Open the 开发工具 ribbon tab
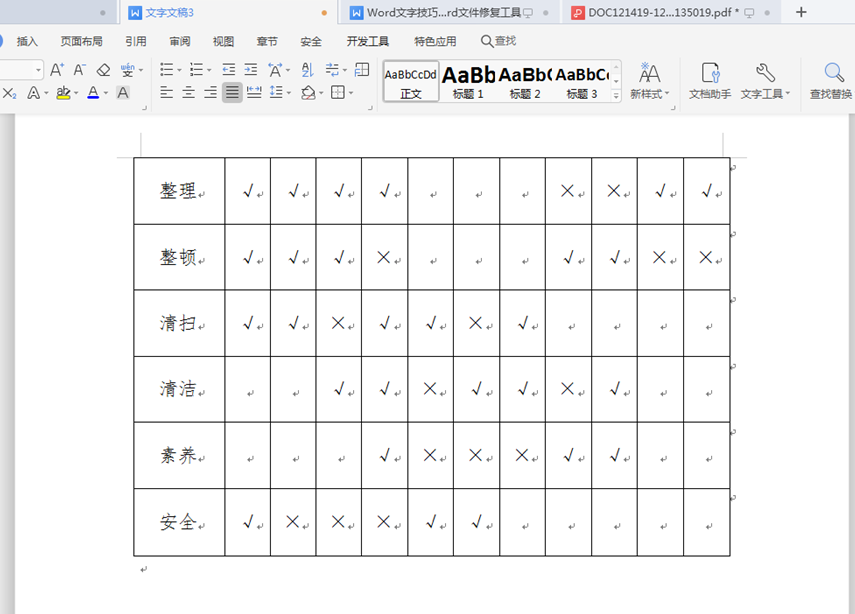This screenshot has height=614, width=855. click(368, 41)
